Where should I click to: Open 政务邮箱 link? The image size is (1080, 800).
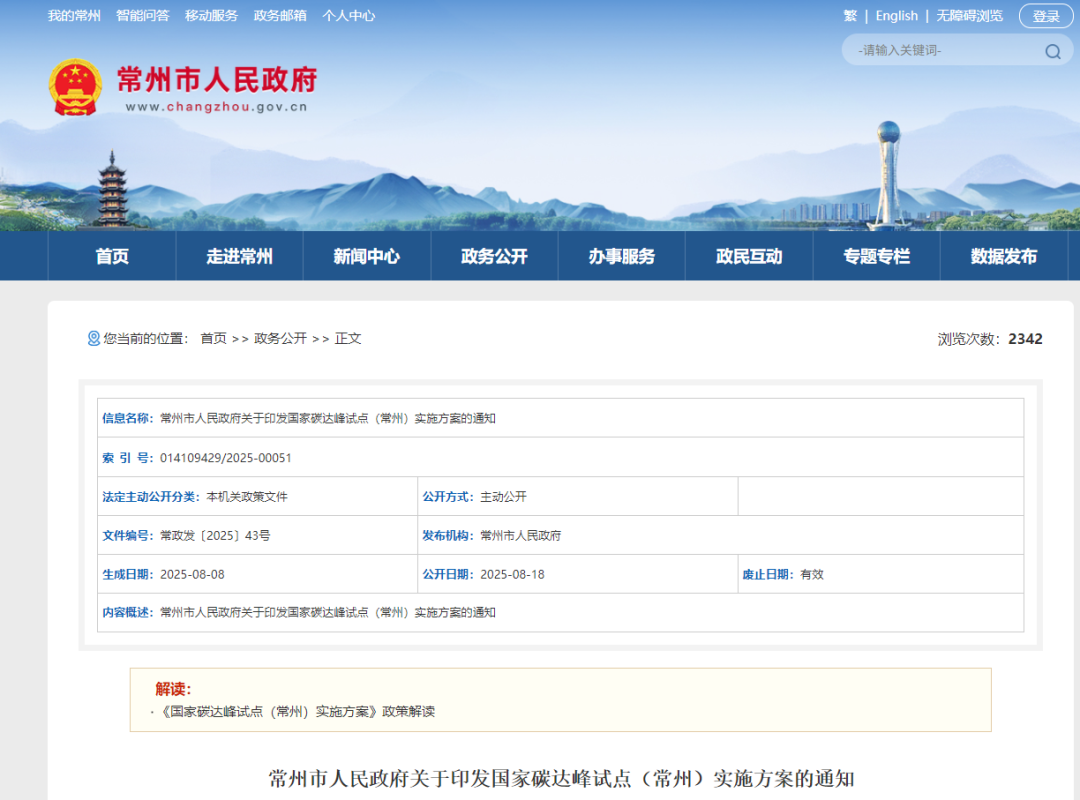pyautogui.click(x=280, y=16)
